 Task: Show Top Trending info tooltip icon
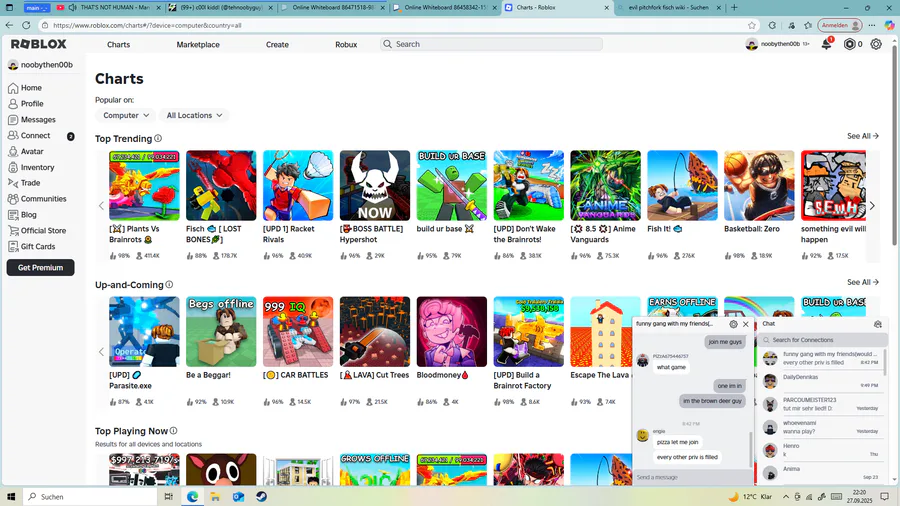tap(158, 138)
